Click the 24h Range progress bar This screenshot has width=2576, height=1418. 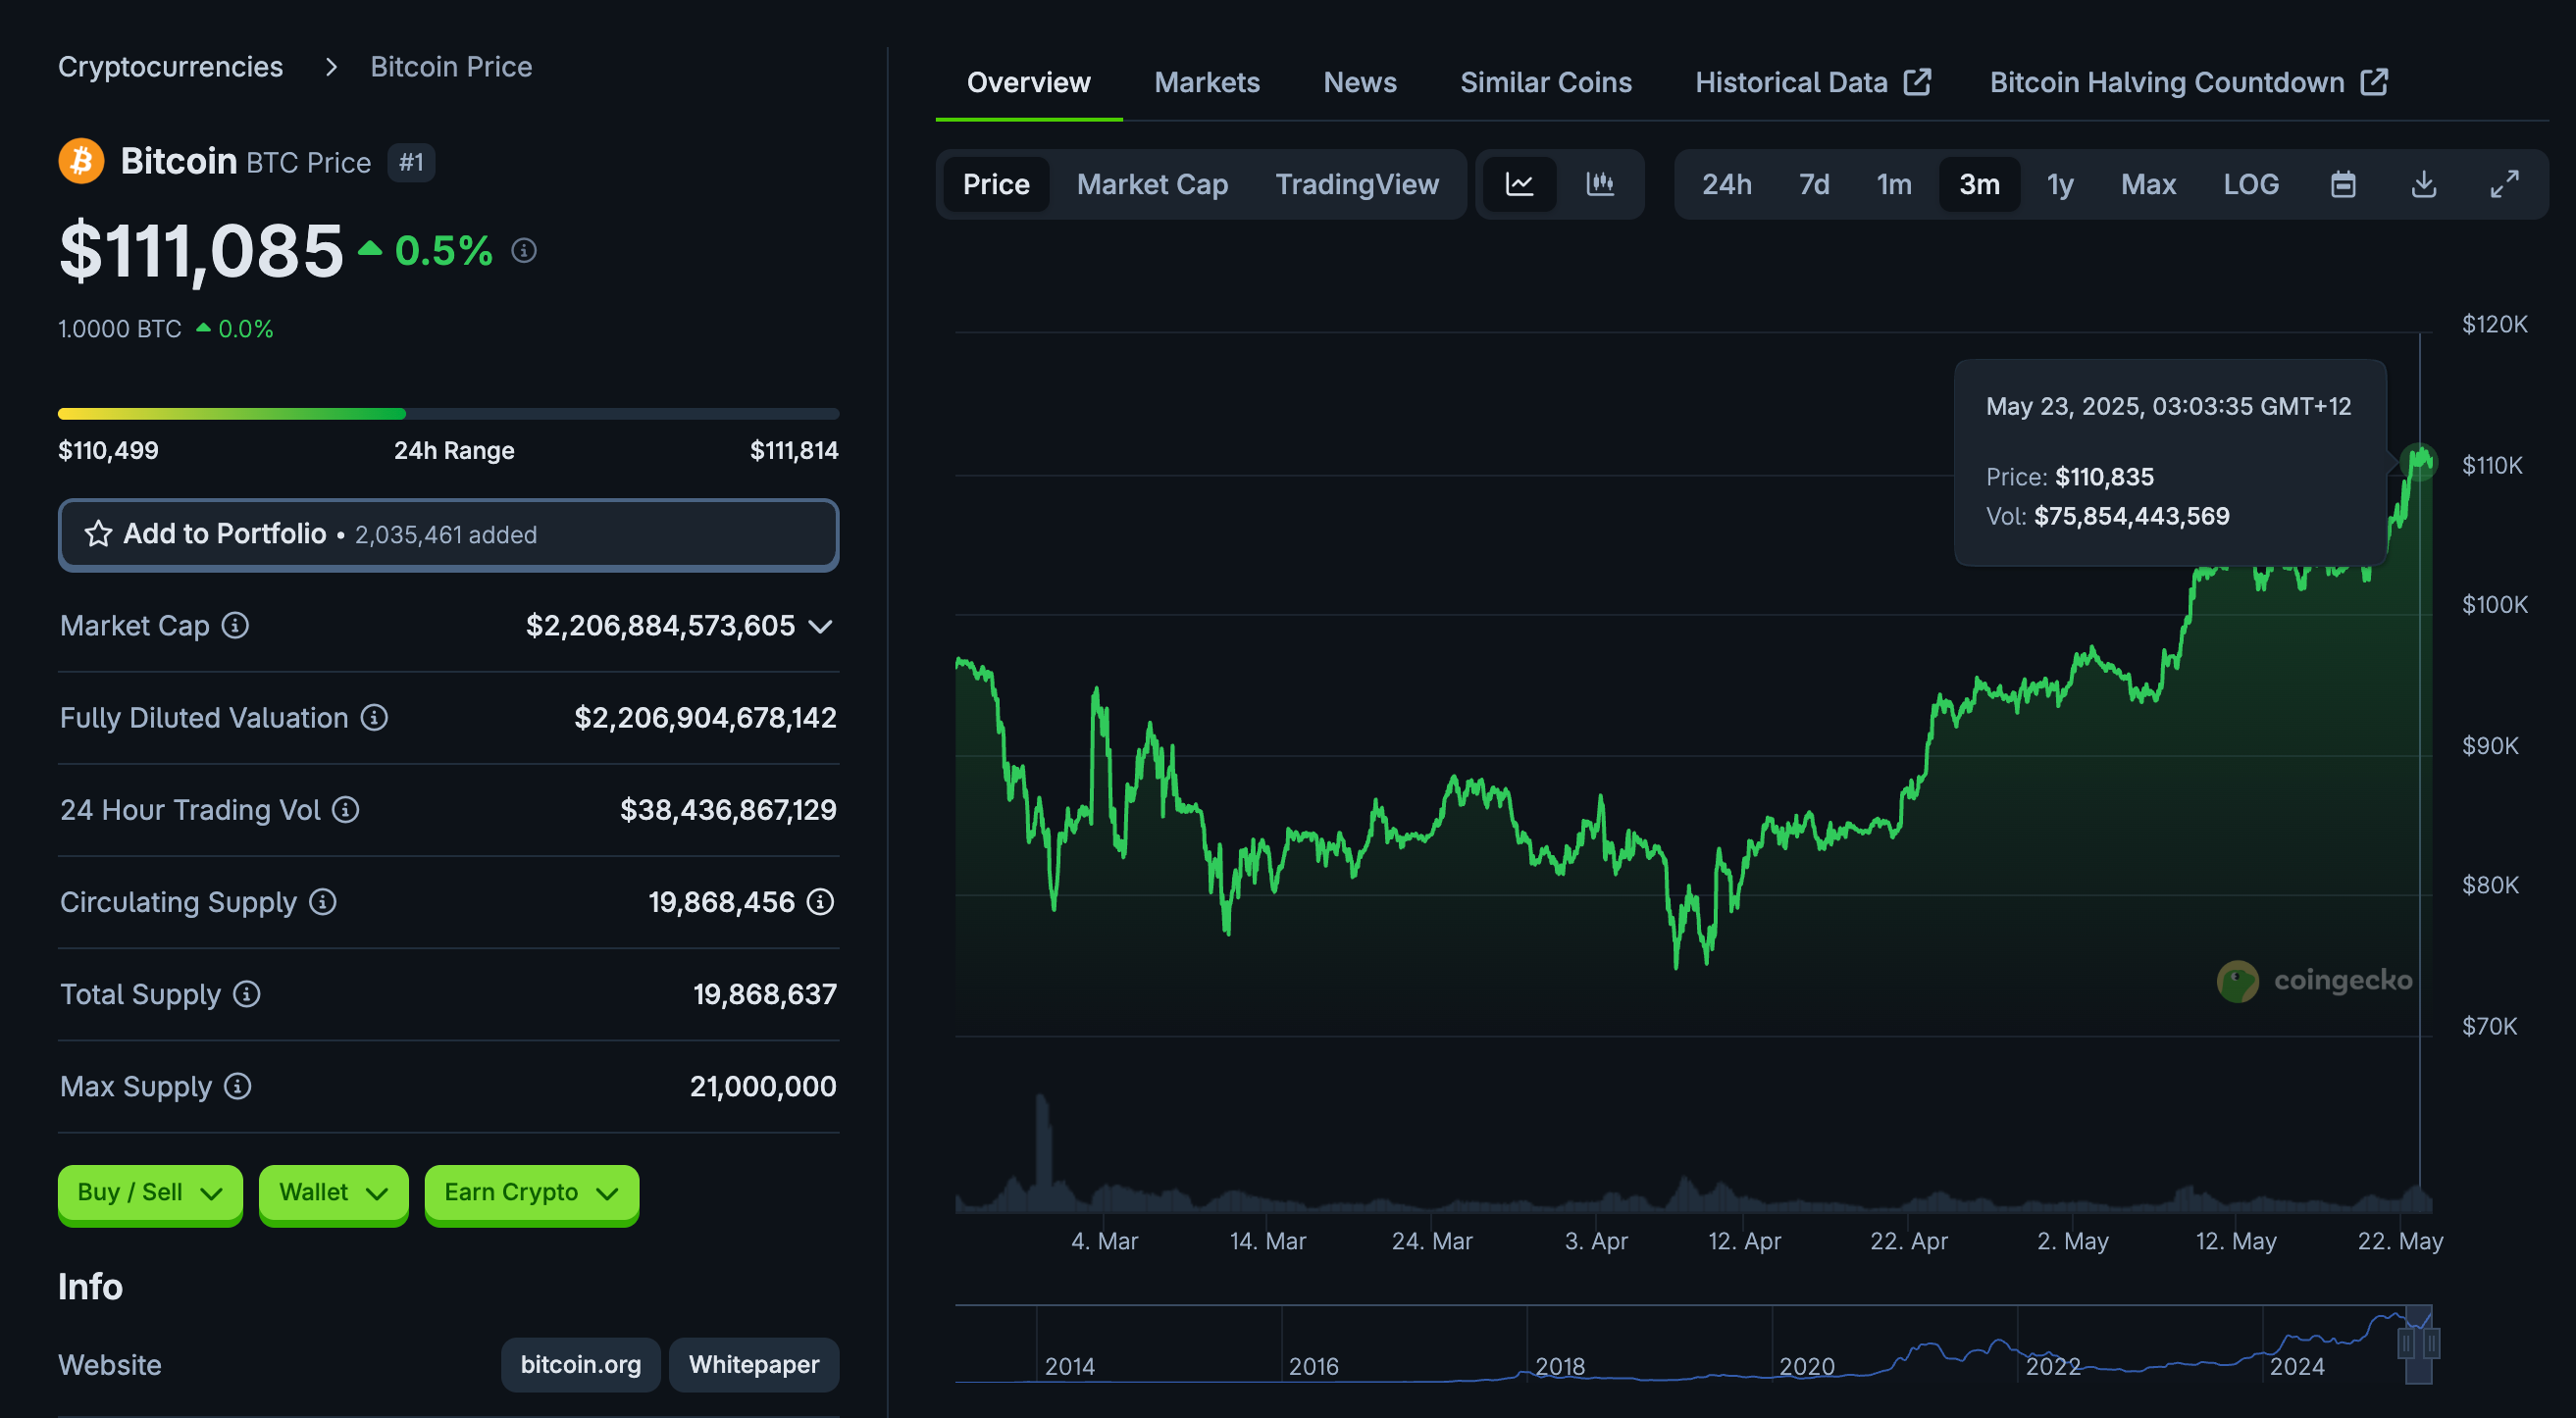448,414
